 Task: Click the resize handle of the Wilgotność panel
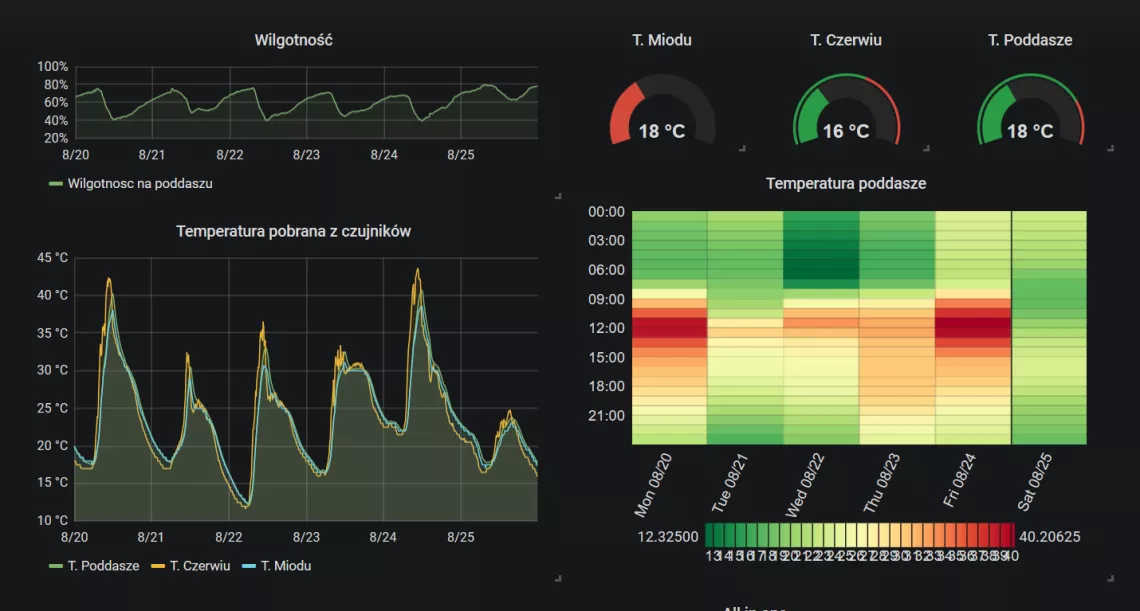557,196
